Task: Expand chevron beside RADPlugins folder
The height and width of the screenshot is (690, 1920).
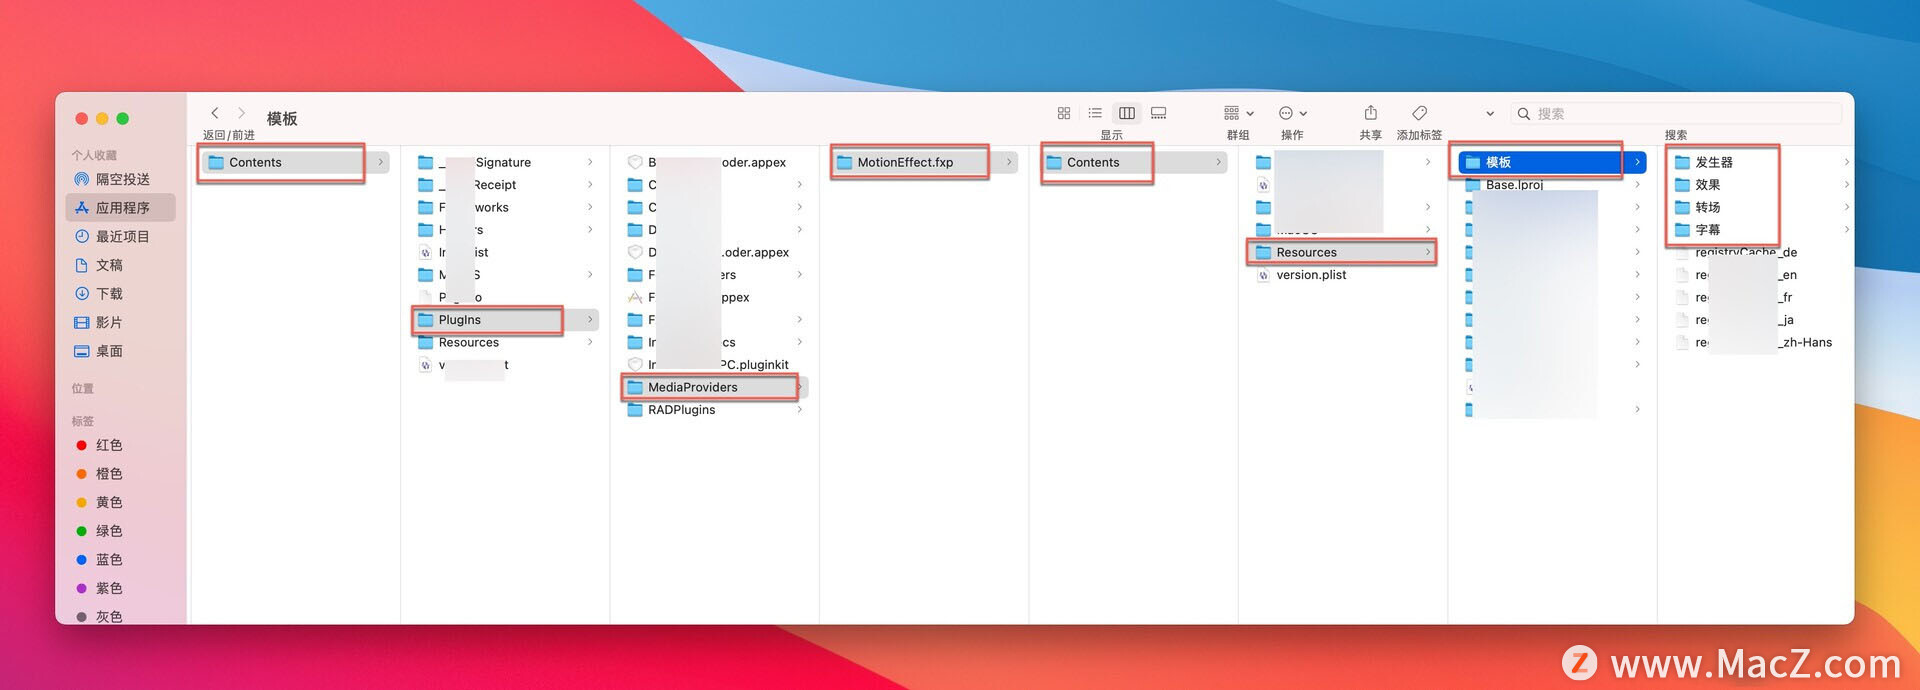Action: click(799, 410)
